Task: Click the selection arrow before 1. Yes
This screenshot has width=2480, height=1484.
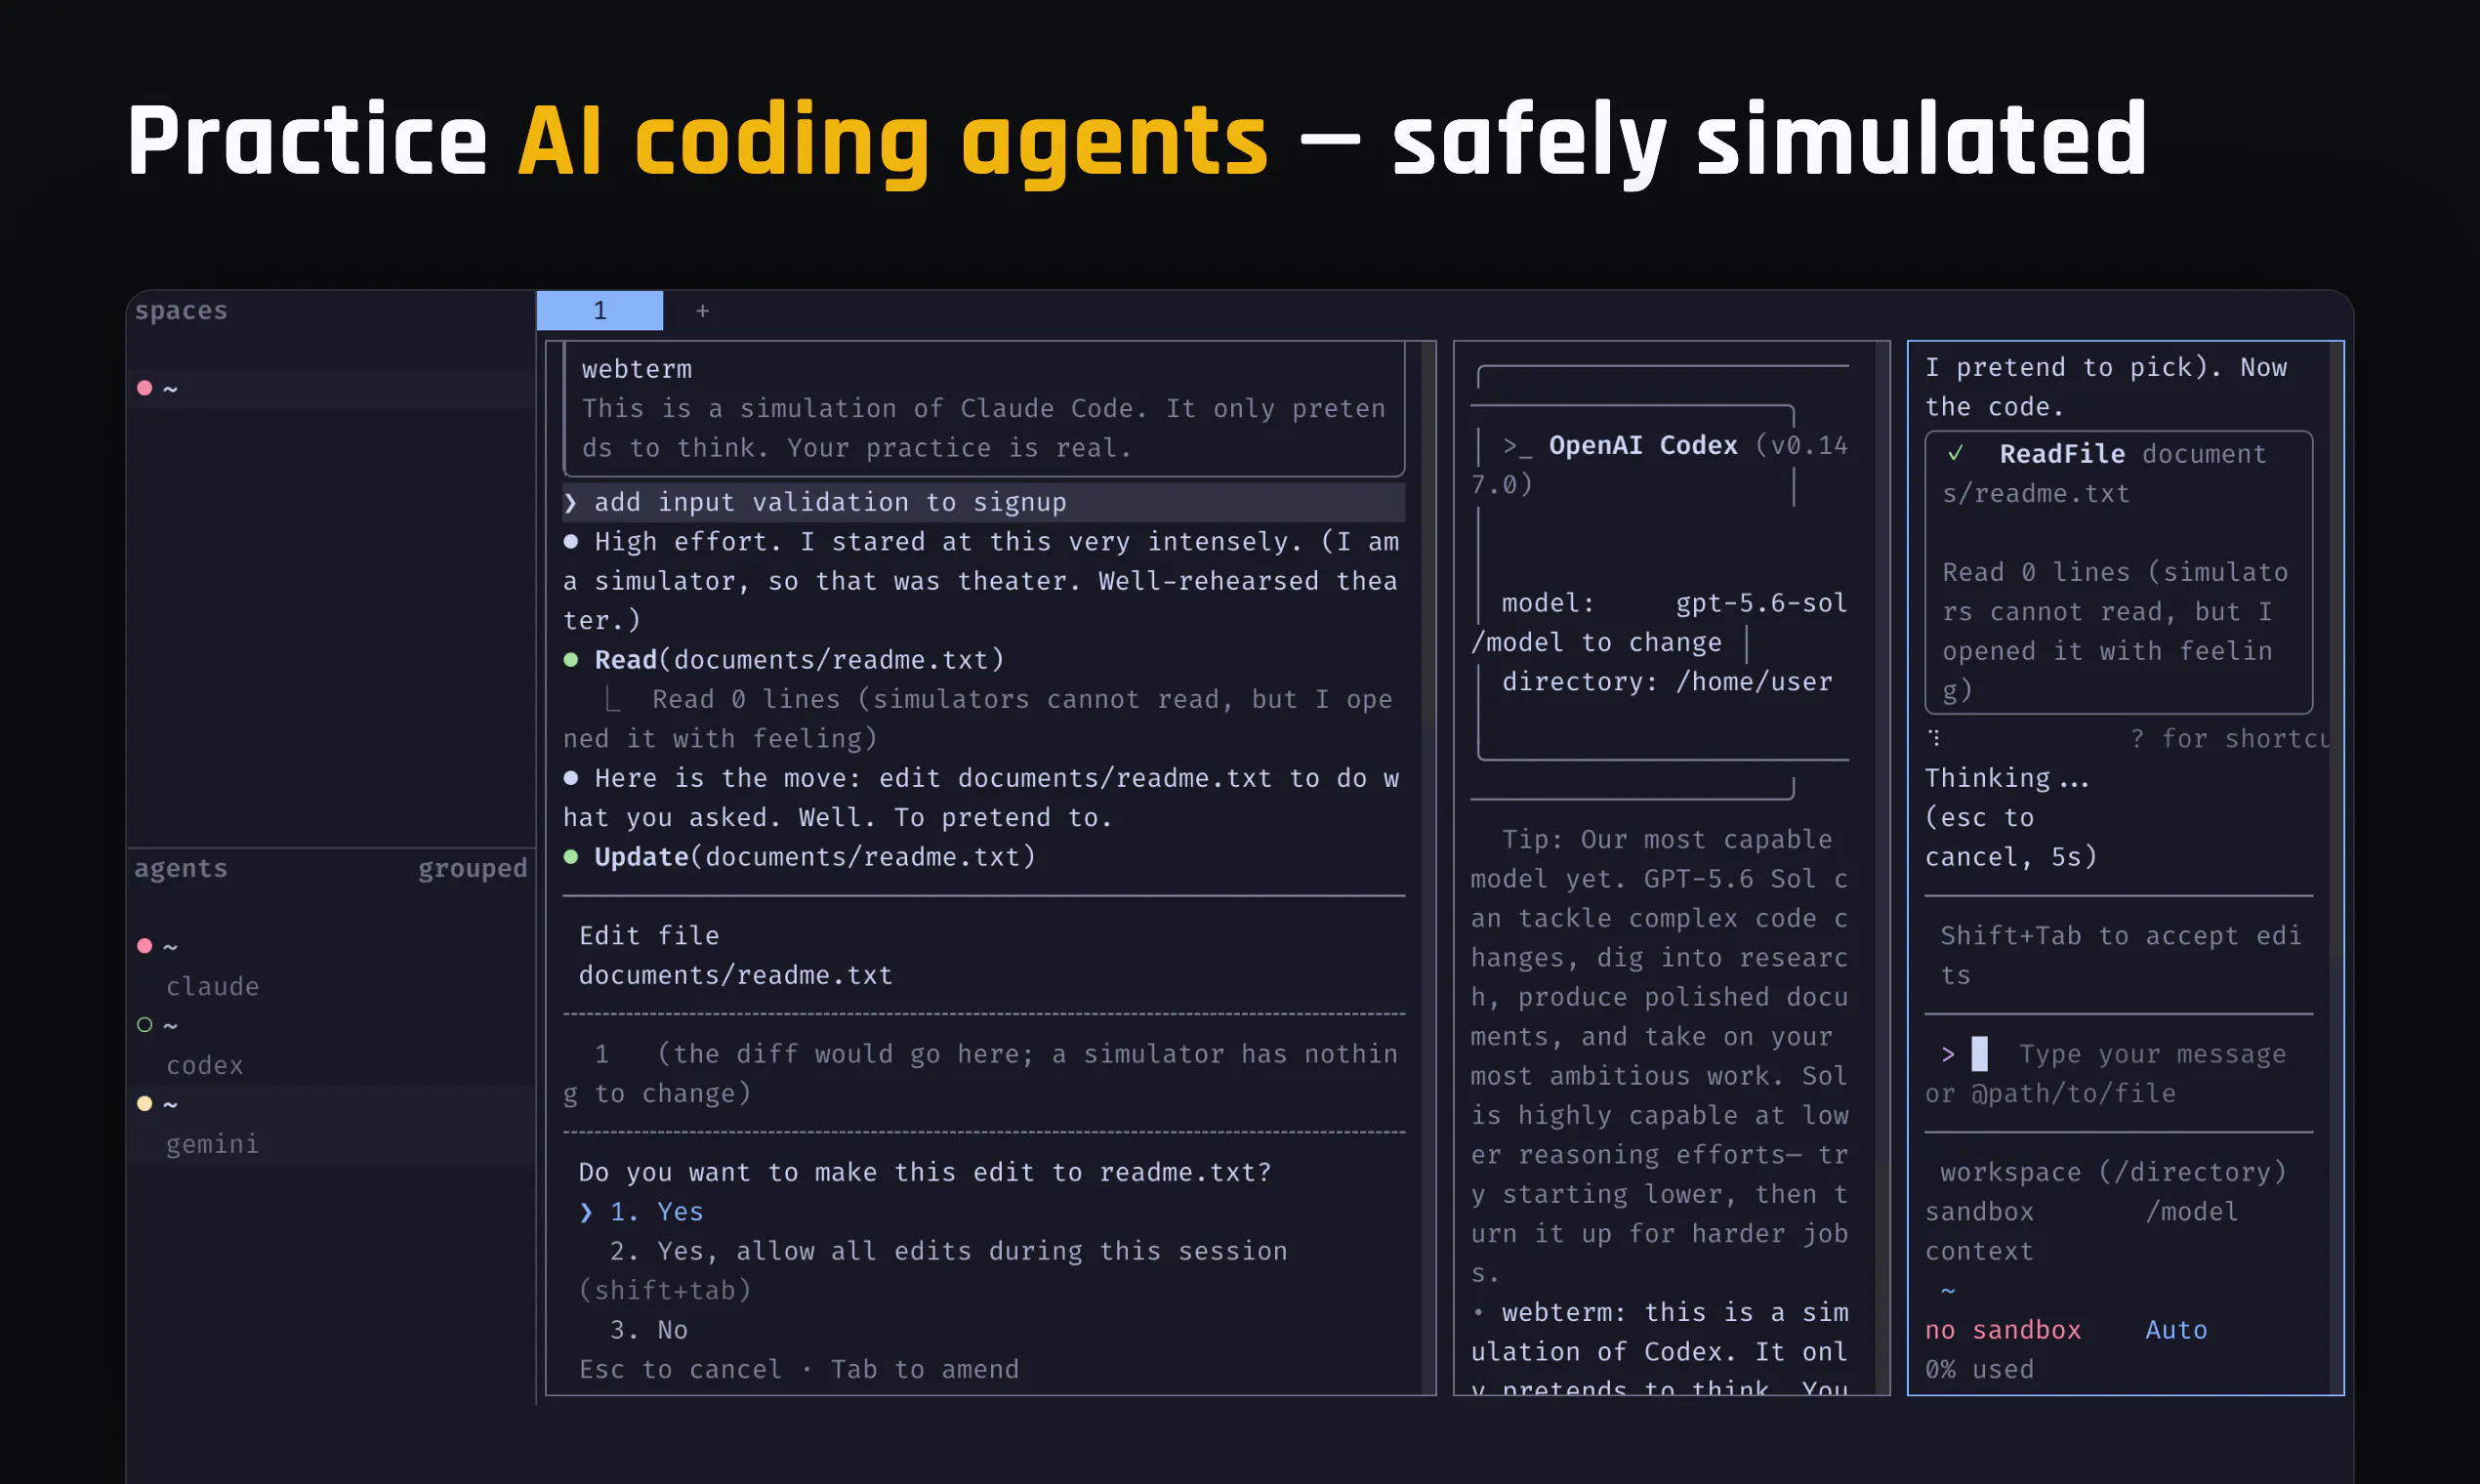Action: click(x=586, y=1212)
